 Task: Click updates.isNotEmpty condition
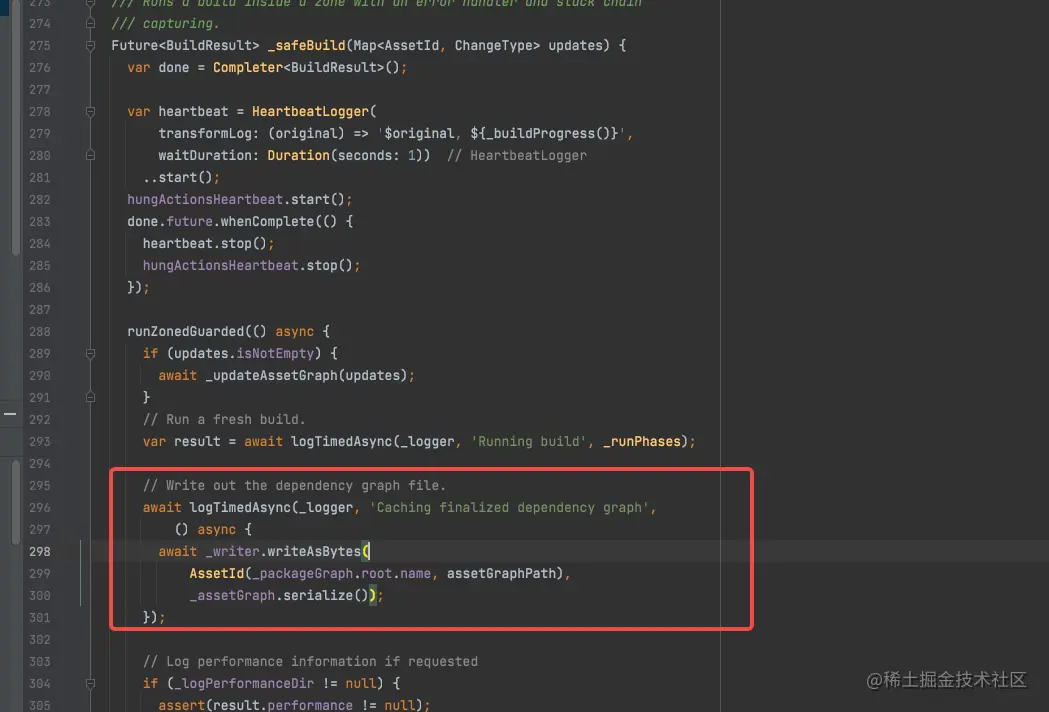click(244, 353)
